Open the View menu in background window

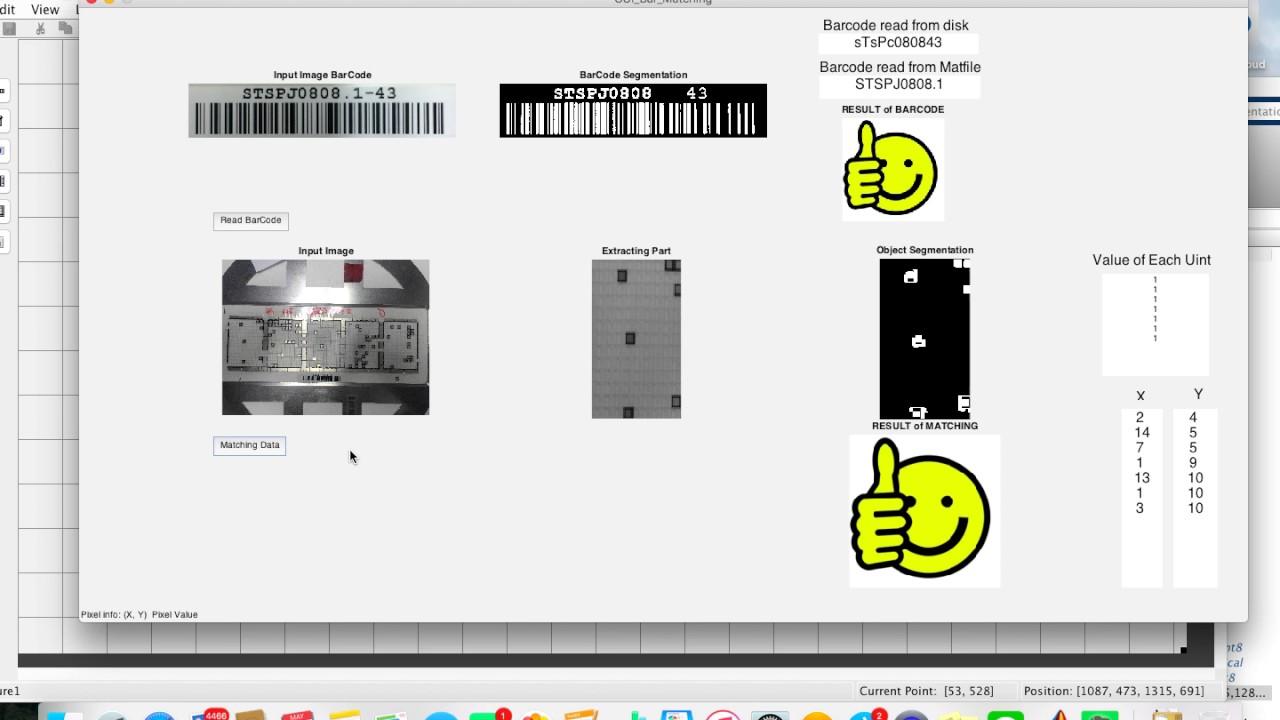click(x=45, y=9)
